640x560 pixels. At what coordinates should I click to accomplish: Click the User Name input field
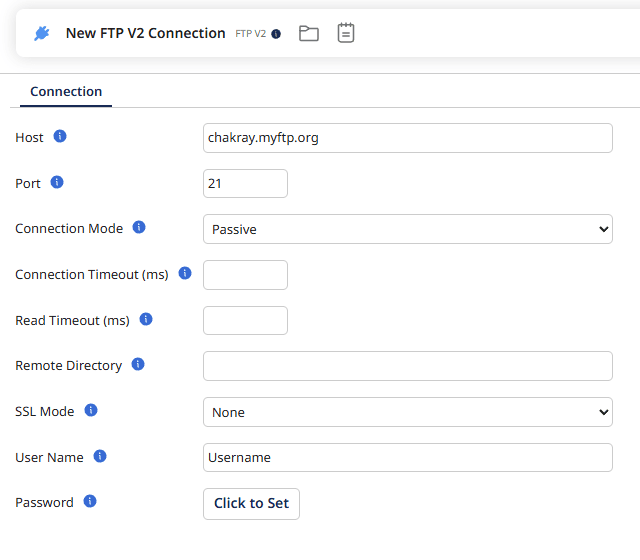[x=407, y=457]
